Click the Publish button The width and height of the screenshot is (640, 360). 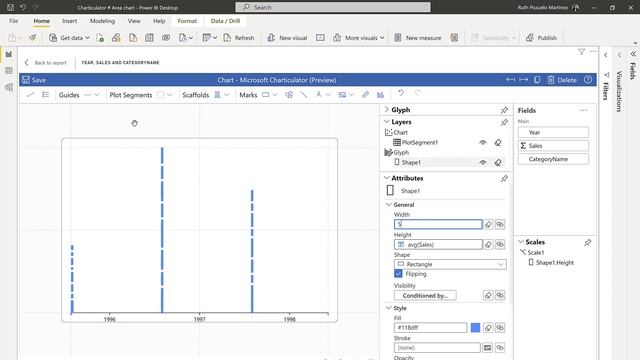coord(541,38)
